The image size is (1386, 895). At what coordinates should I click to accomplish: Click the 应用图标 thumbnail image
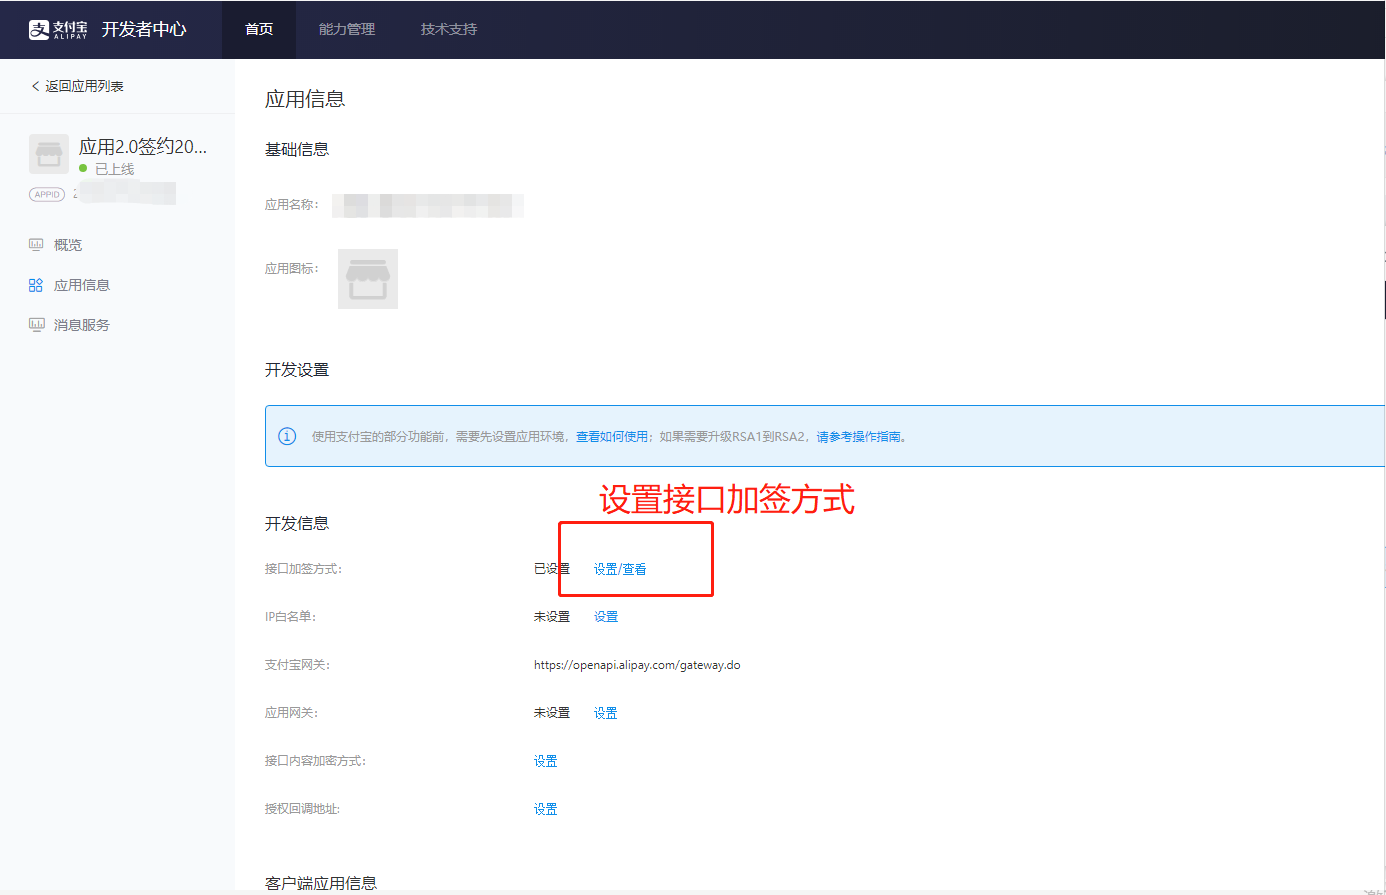click(x=368, y=279)
